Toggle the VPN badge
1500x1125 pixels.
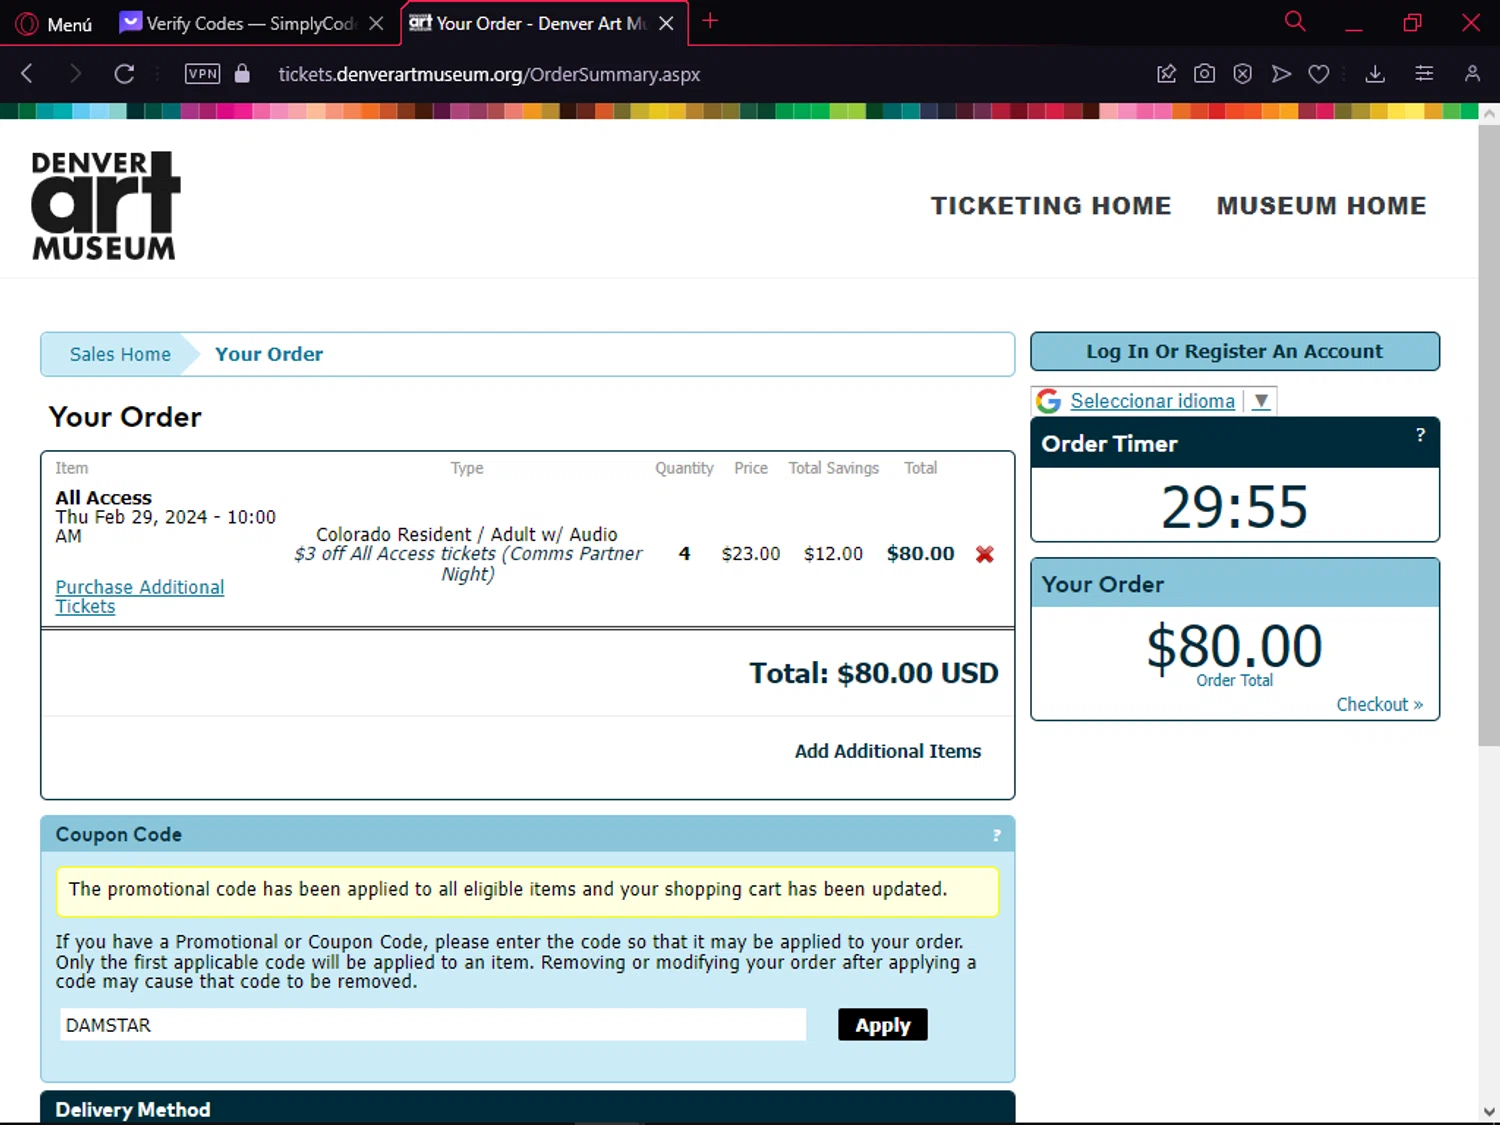pyautogui.click(x=203, y=73)
